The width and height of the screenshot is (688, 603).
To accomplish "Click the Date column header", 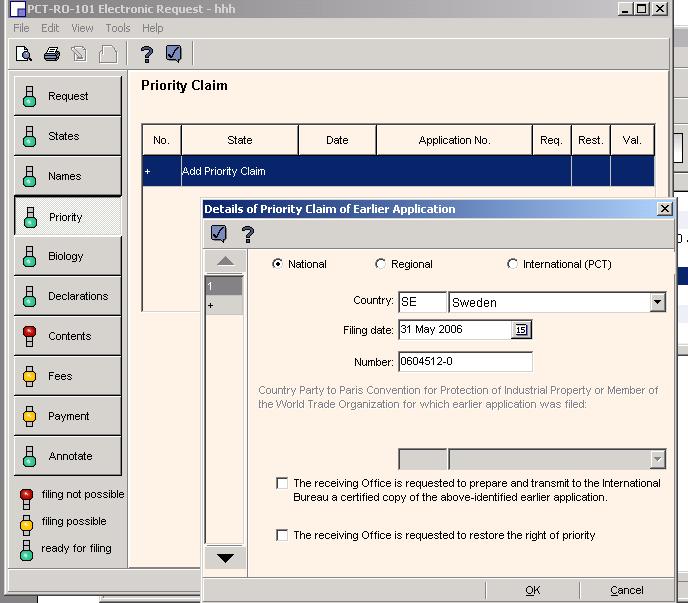I will (x=337, y=140).
